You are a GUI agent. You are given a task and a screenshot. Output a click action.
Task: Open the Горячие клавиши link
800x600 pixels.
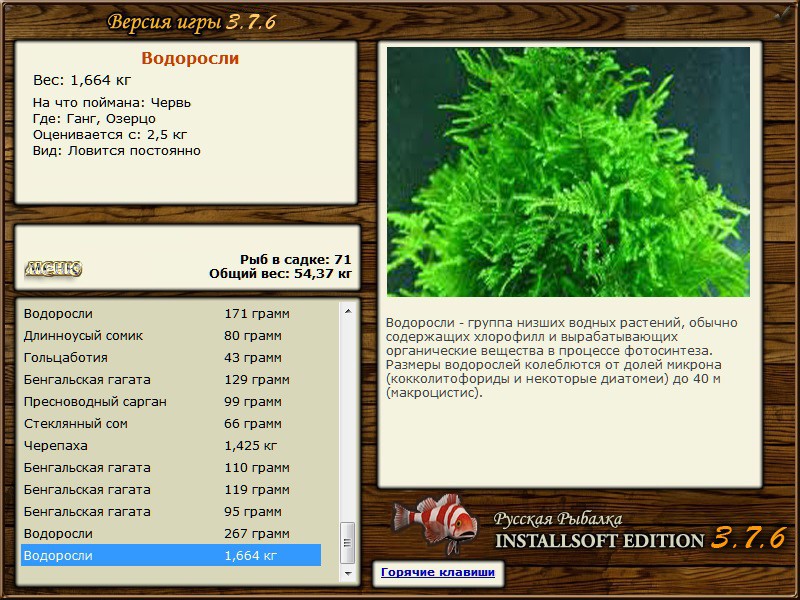pyautogui.click(x=438, y=572)
